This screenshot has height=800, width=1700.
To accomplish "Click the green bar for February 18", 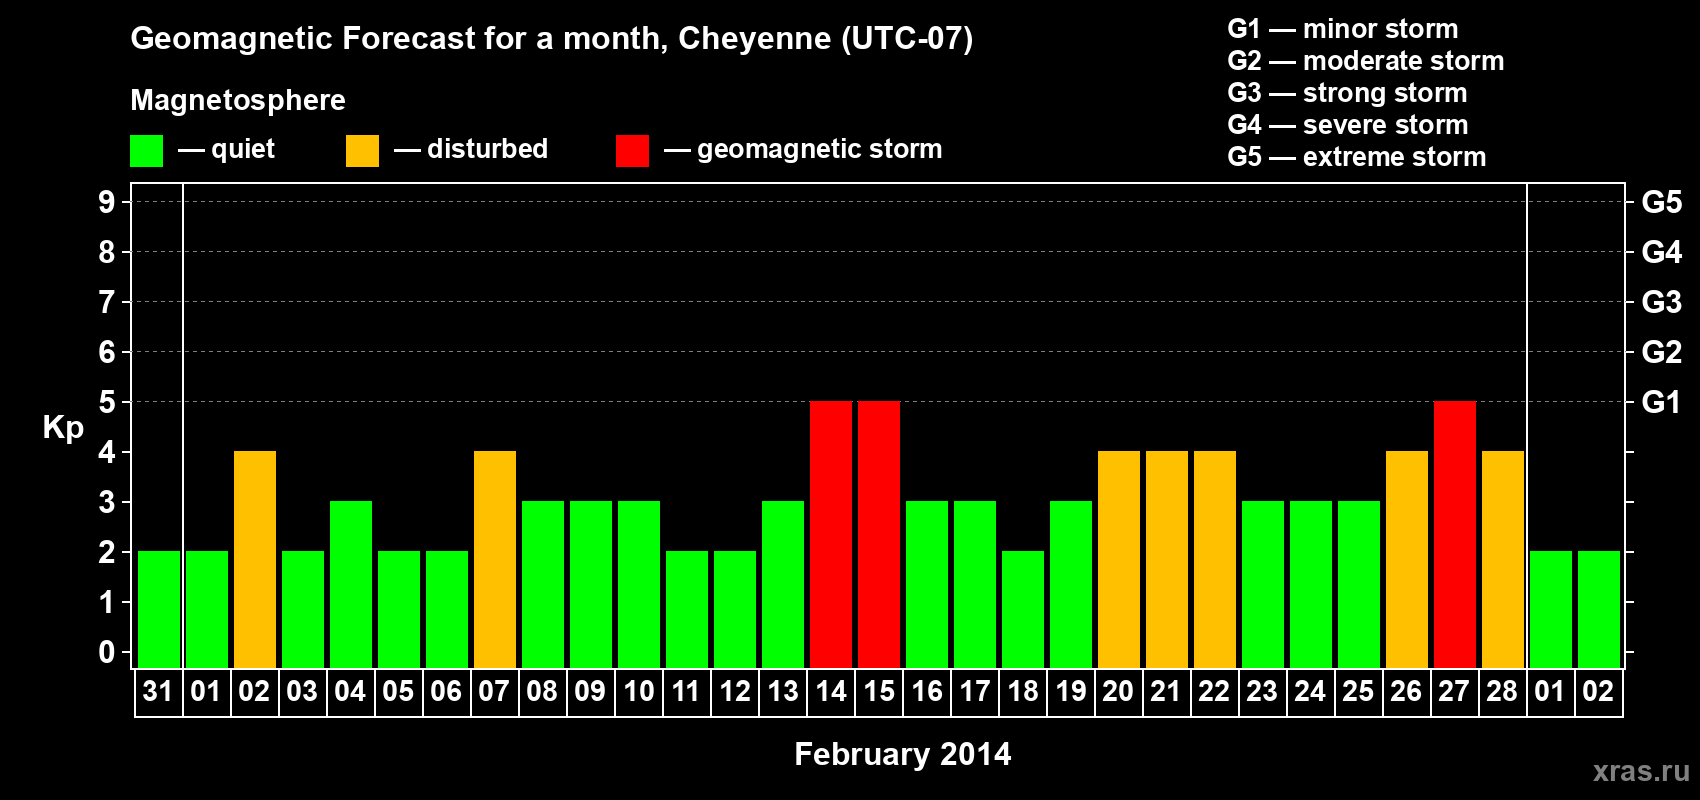I will (1023, 609).
